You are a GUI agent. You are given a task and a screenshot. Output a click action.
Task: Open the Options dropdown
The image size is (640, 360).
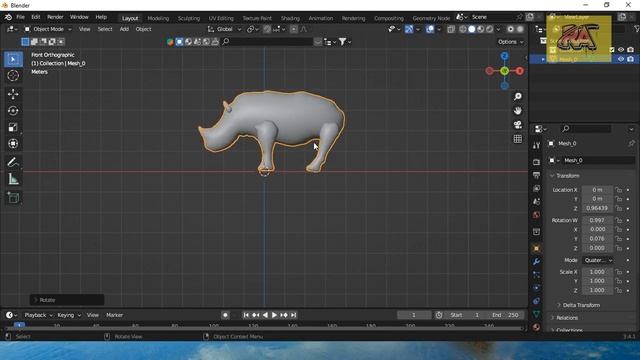(x=510, y=42)
